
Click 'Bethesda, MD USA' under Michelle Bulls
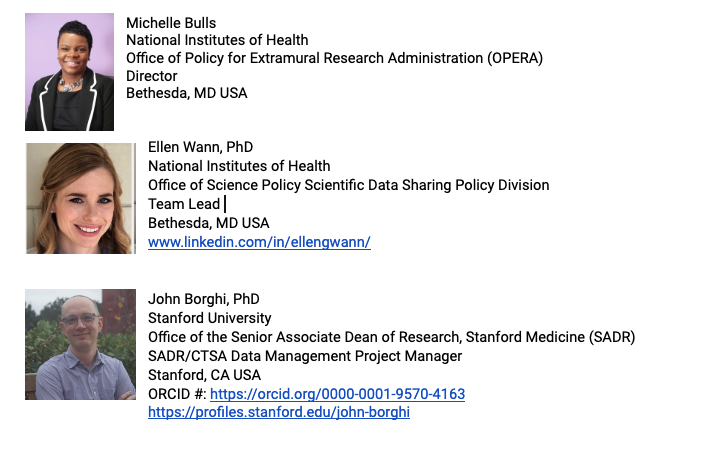(x=187, y=93)
